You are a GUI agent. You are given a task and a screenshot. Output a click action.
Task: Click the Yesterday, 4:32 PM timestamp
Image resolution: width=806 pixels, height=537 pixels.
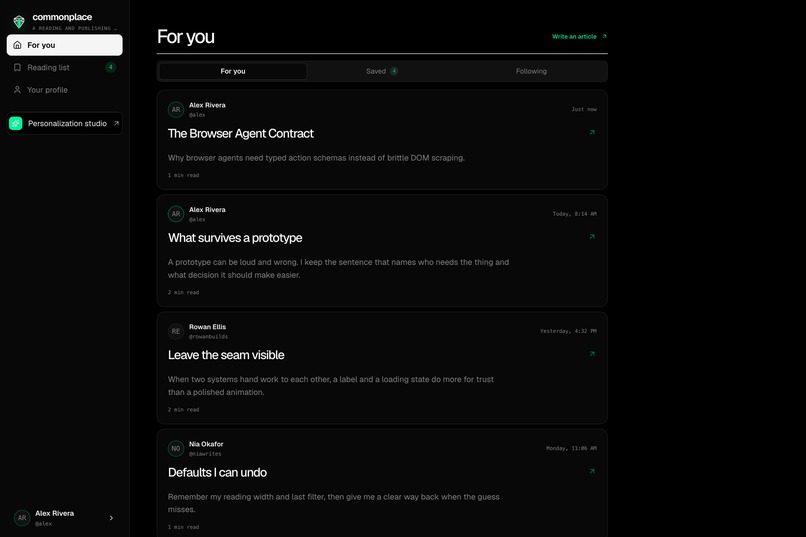tap(569, 331)
